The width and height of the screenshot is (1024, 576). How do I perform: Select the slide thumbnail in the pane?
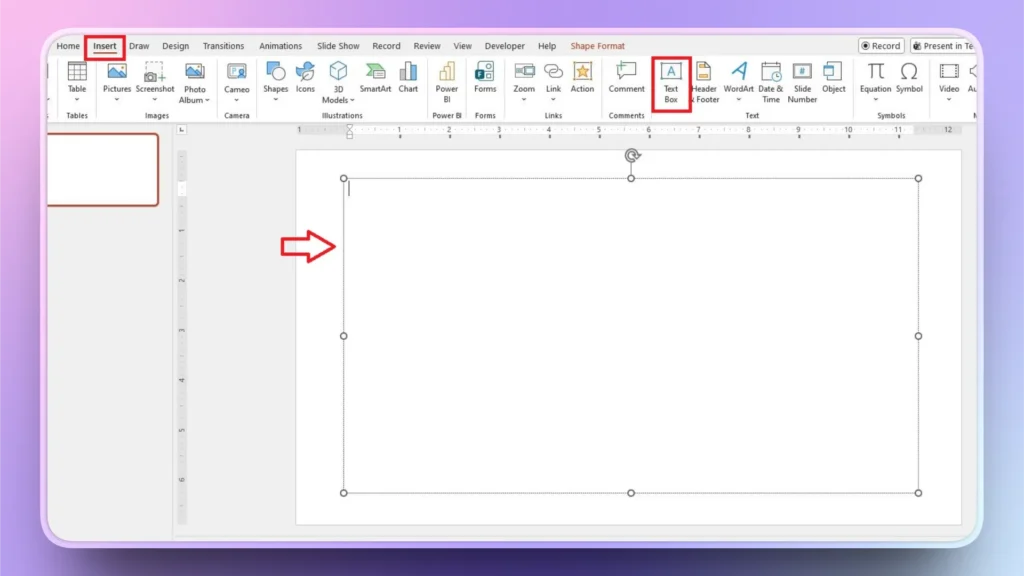103,170
